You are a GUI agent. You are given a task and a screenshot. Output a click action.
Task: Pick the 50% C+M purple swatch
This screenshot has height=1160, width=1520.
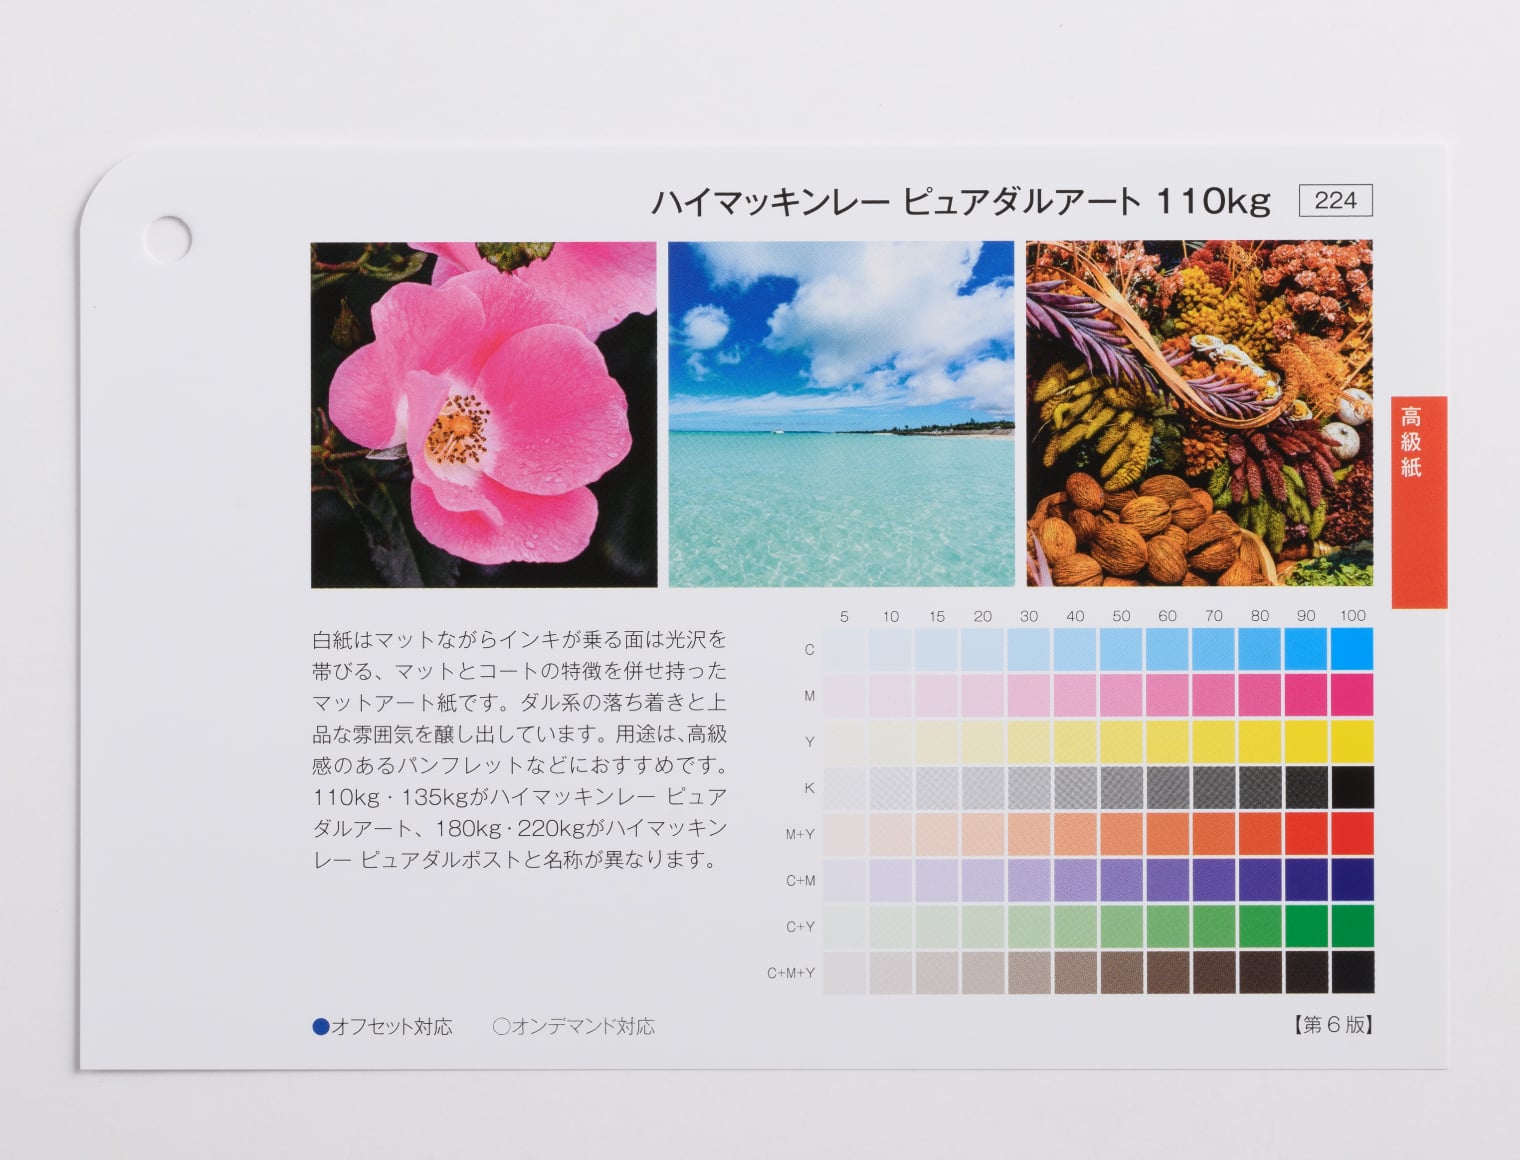coord(1121,880)
